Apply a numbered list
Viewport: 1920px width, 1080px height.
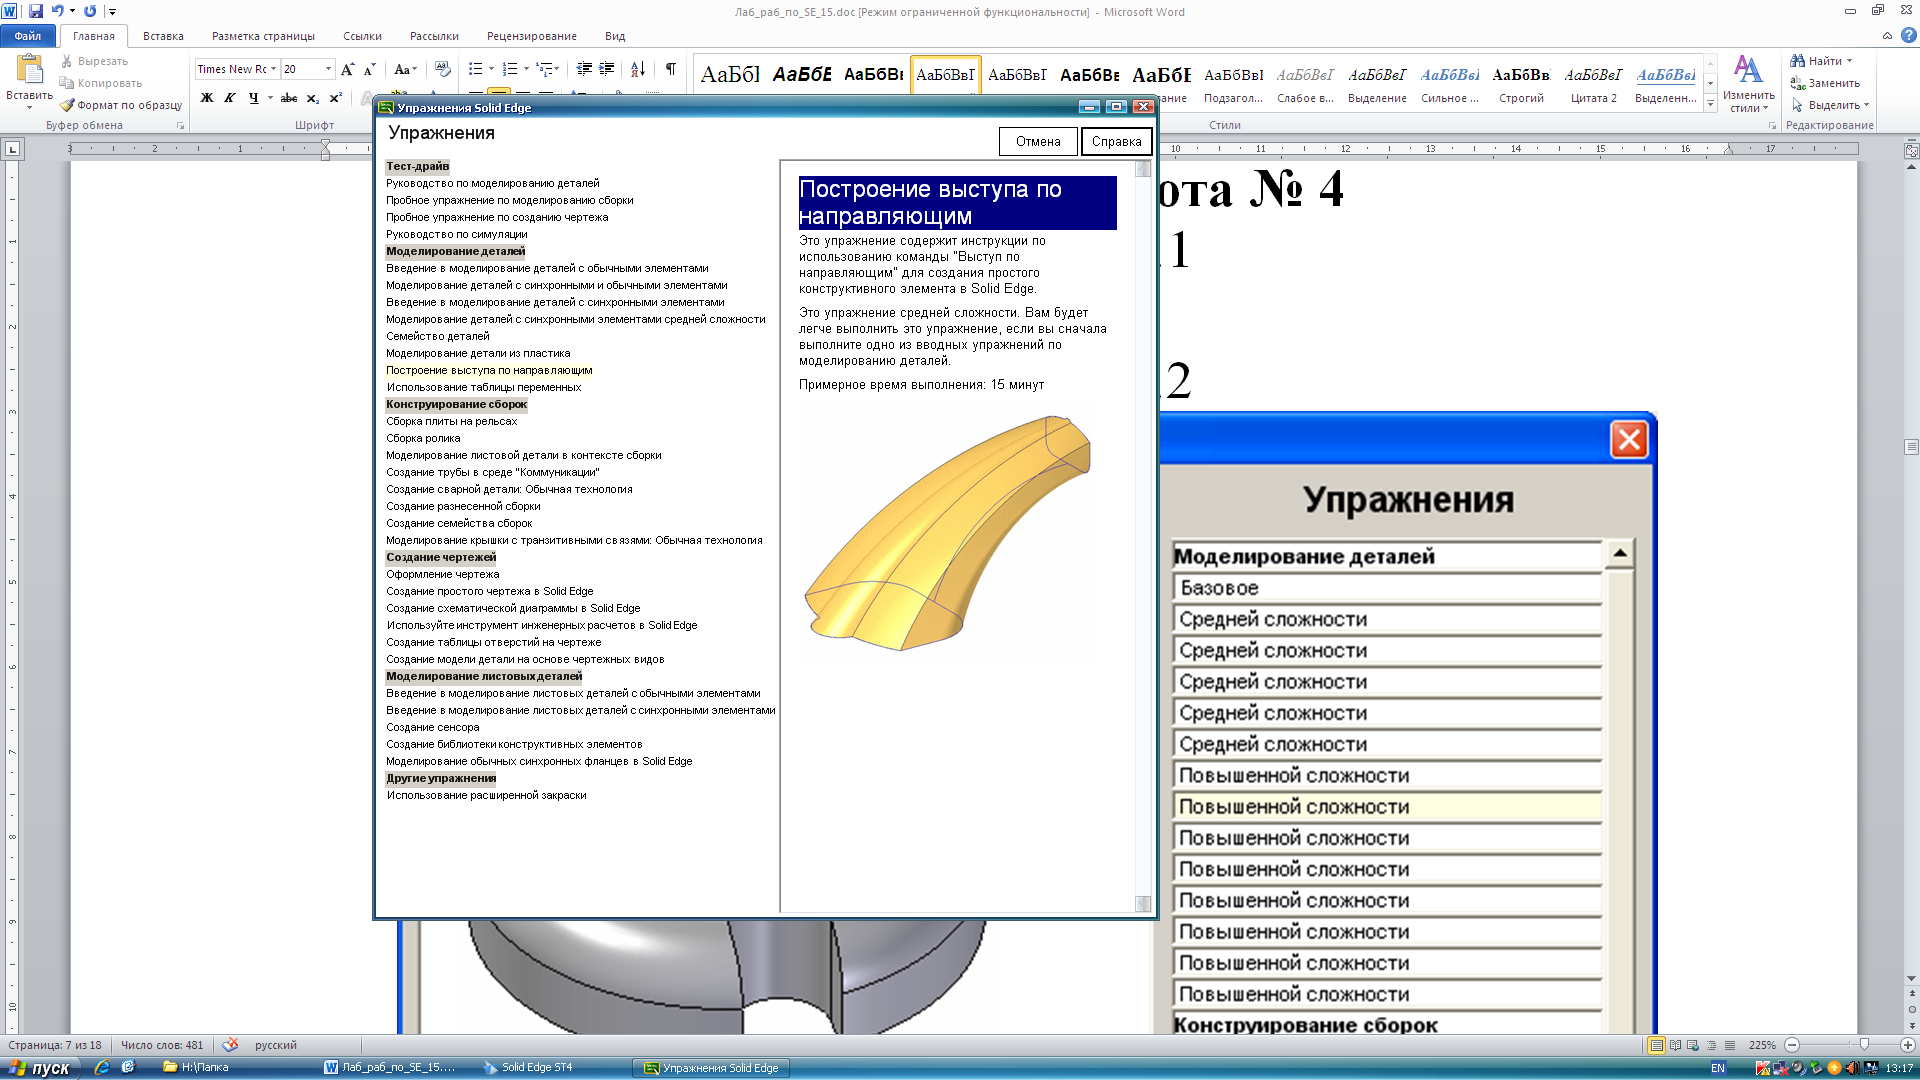[x=510, y=69]
